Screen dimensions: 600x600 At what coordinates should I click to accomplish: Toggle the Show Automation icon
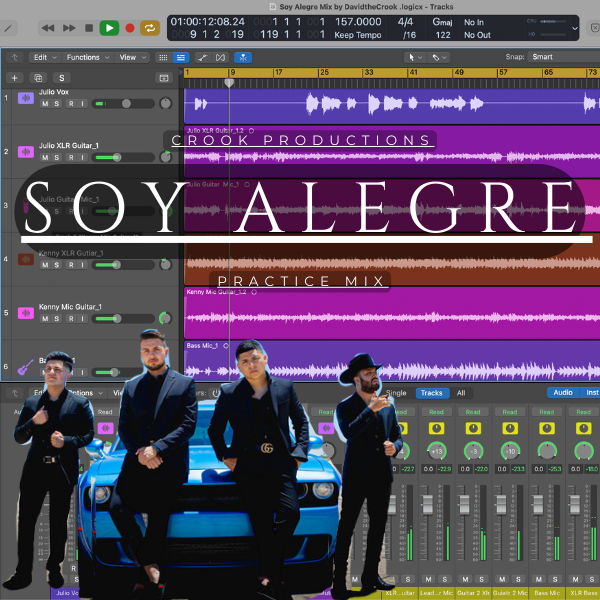click(203, 57)
